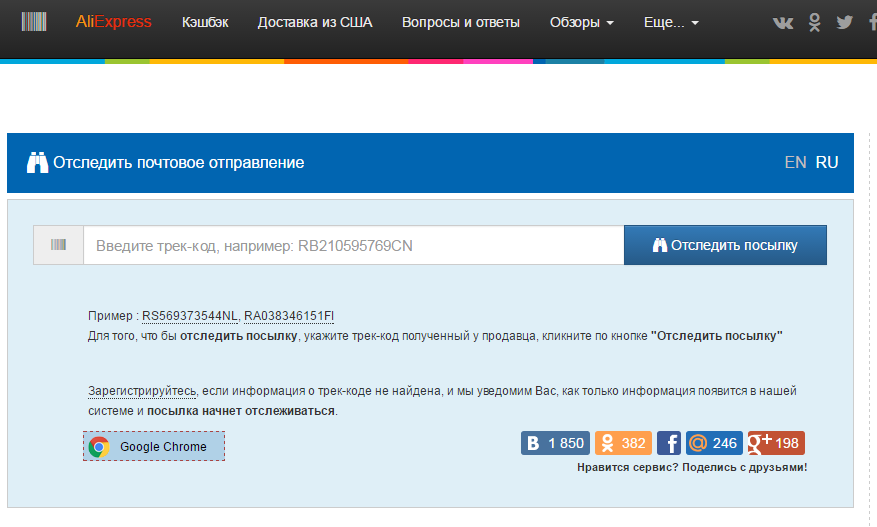Expand the Еще... dropdown menu

coord(671,22)
